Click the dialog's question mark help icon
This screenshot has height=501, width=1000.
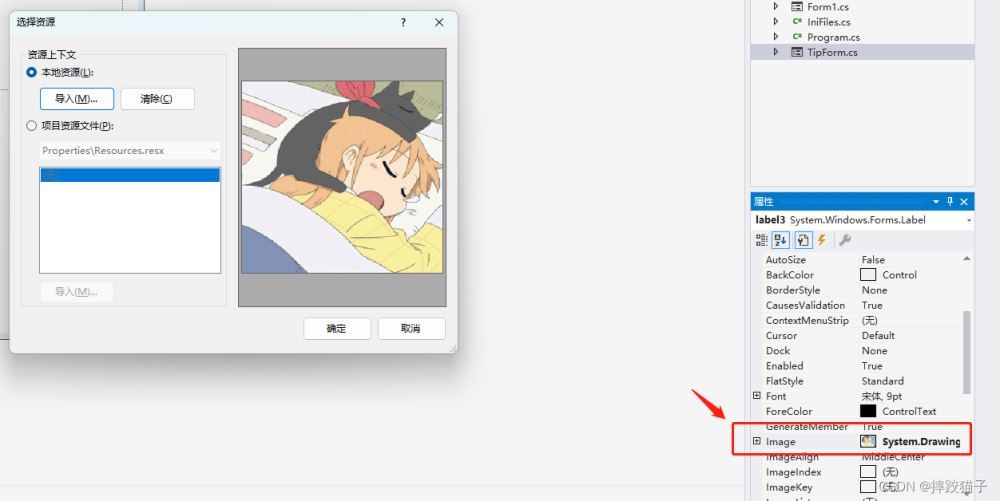click(403, 22)
